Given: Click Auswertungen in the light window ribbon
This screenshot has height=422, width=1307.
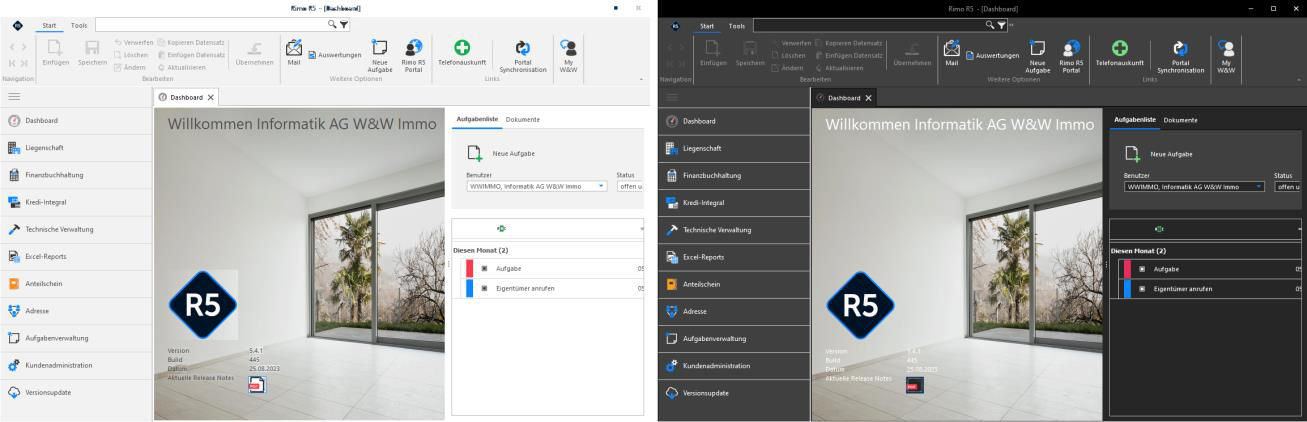Looking at the screenshot, I should click(336, 54).
